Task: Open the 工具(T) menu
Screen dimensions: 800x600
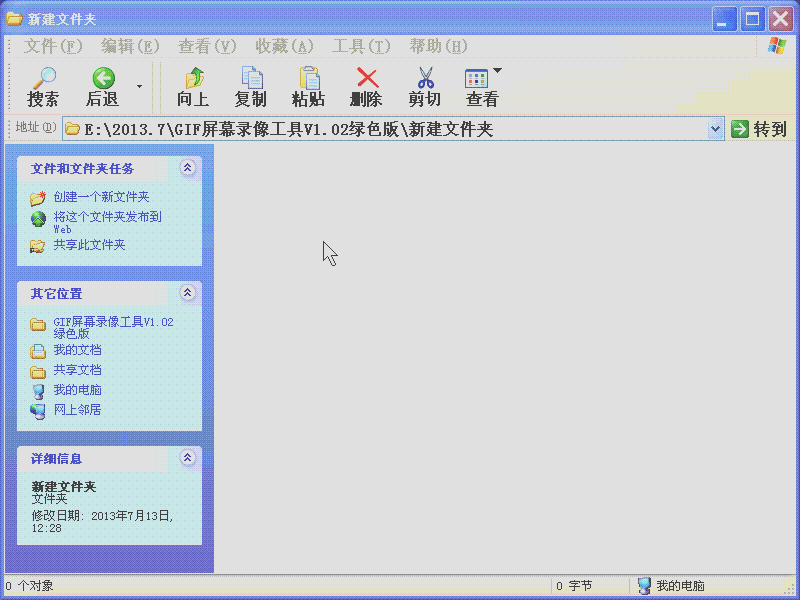Action: click(361, 46)
